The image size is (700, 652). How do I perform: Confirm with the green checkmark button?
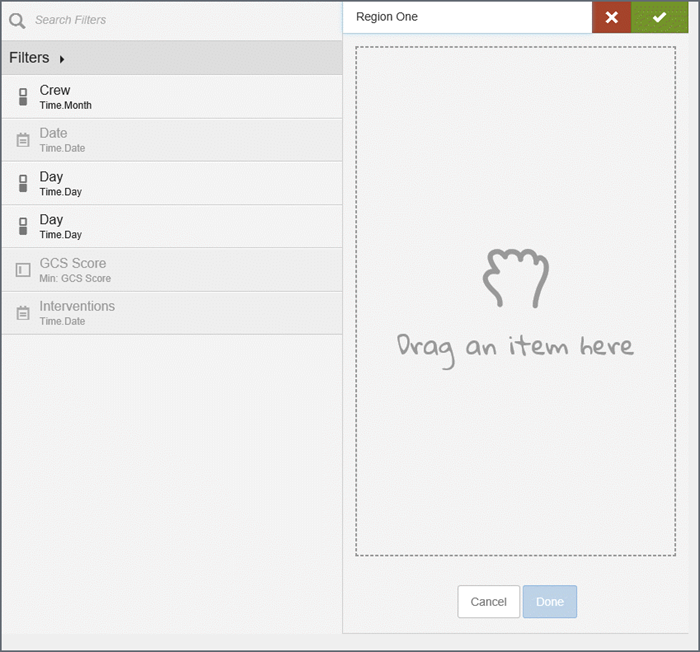click(x=659, y=17)
